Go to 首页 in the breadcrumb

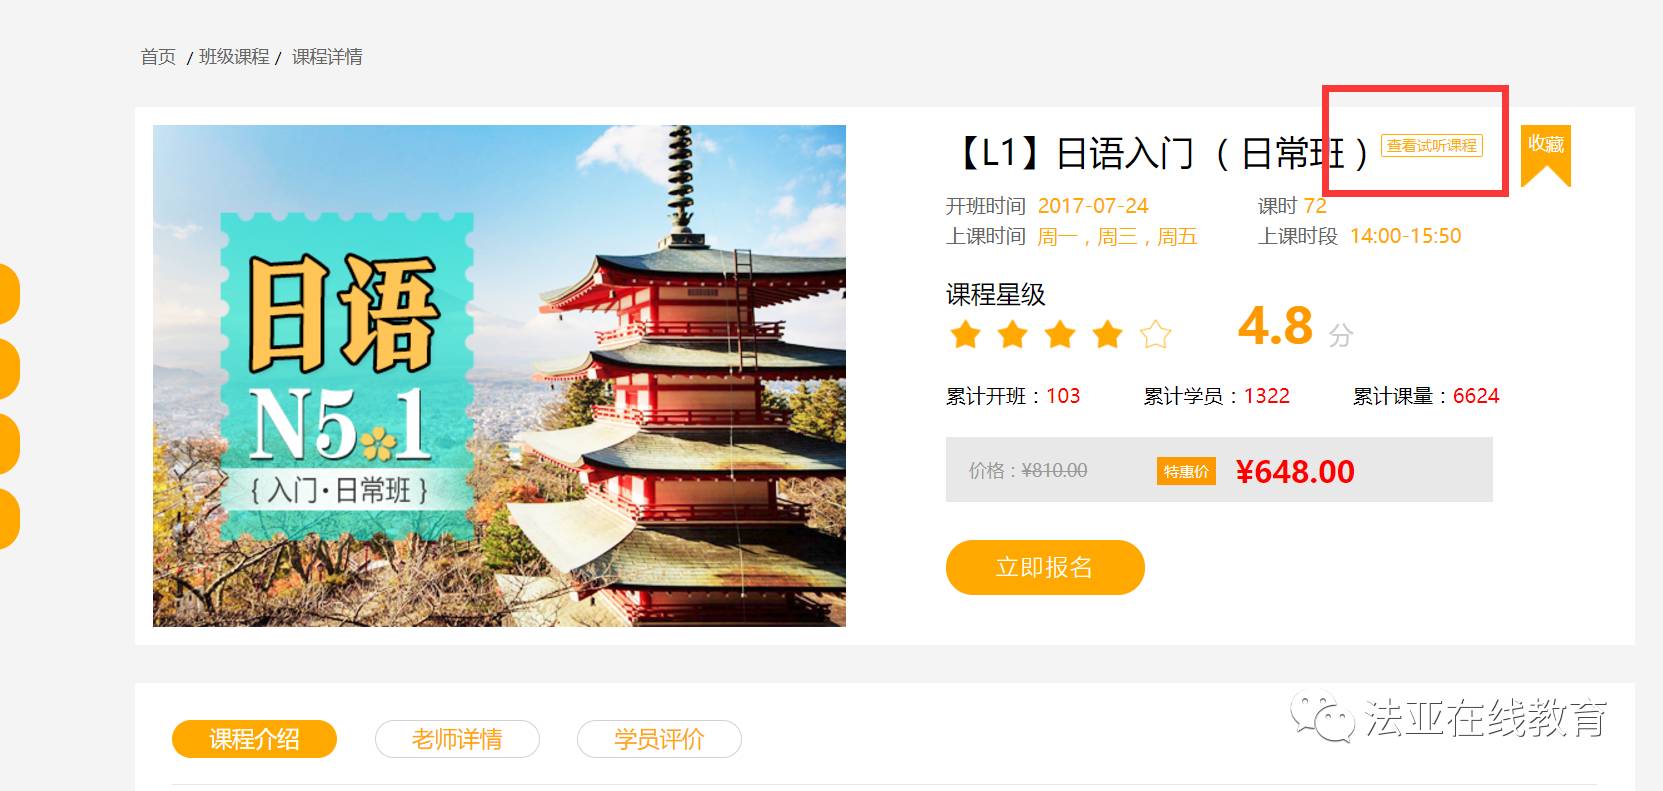(x=158, y=57)
